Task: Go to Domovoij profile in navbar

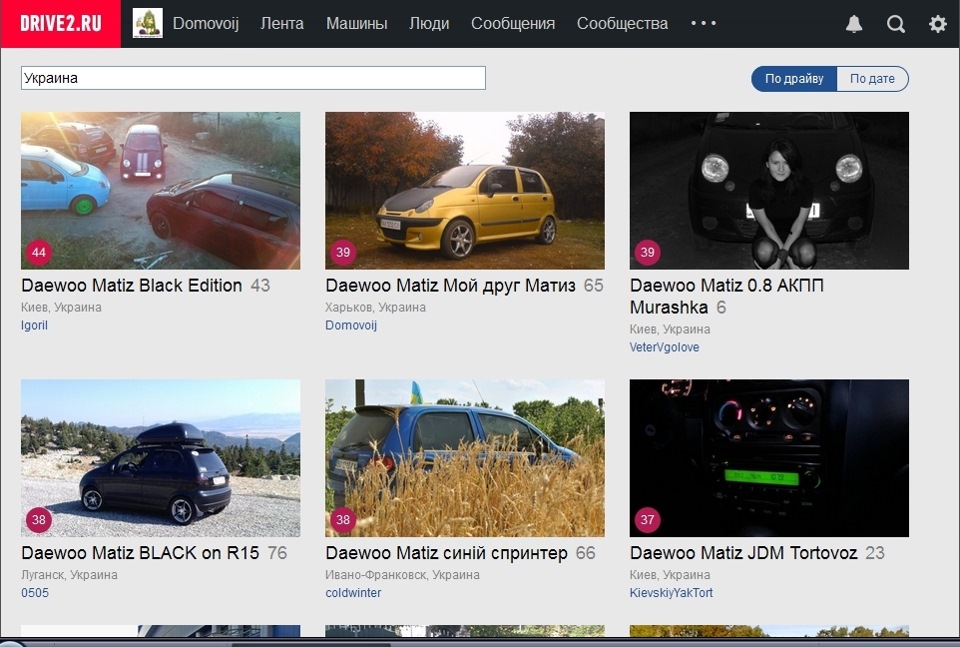Action: pos(206,23)
